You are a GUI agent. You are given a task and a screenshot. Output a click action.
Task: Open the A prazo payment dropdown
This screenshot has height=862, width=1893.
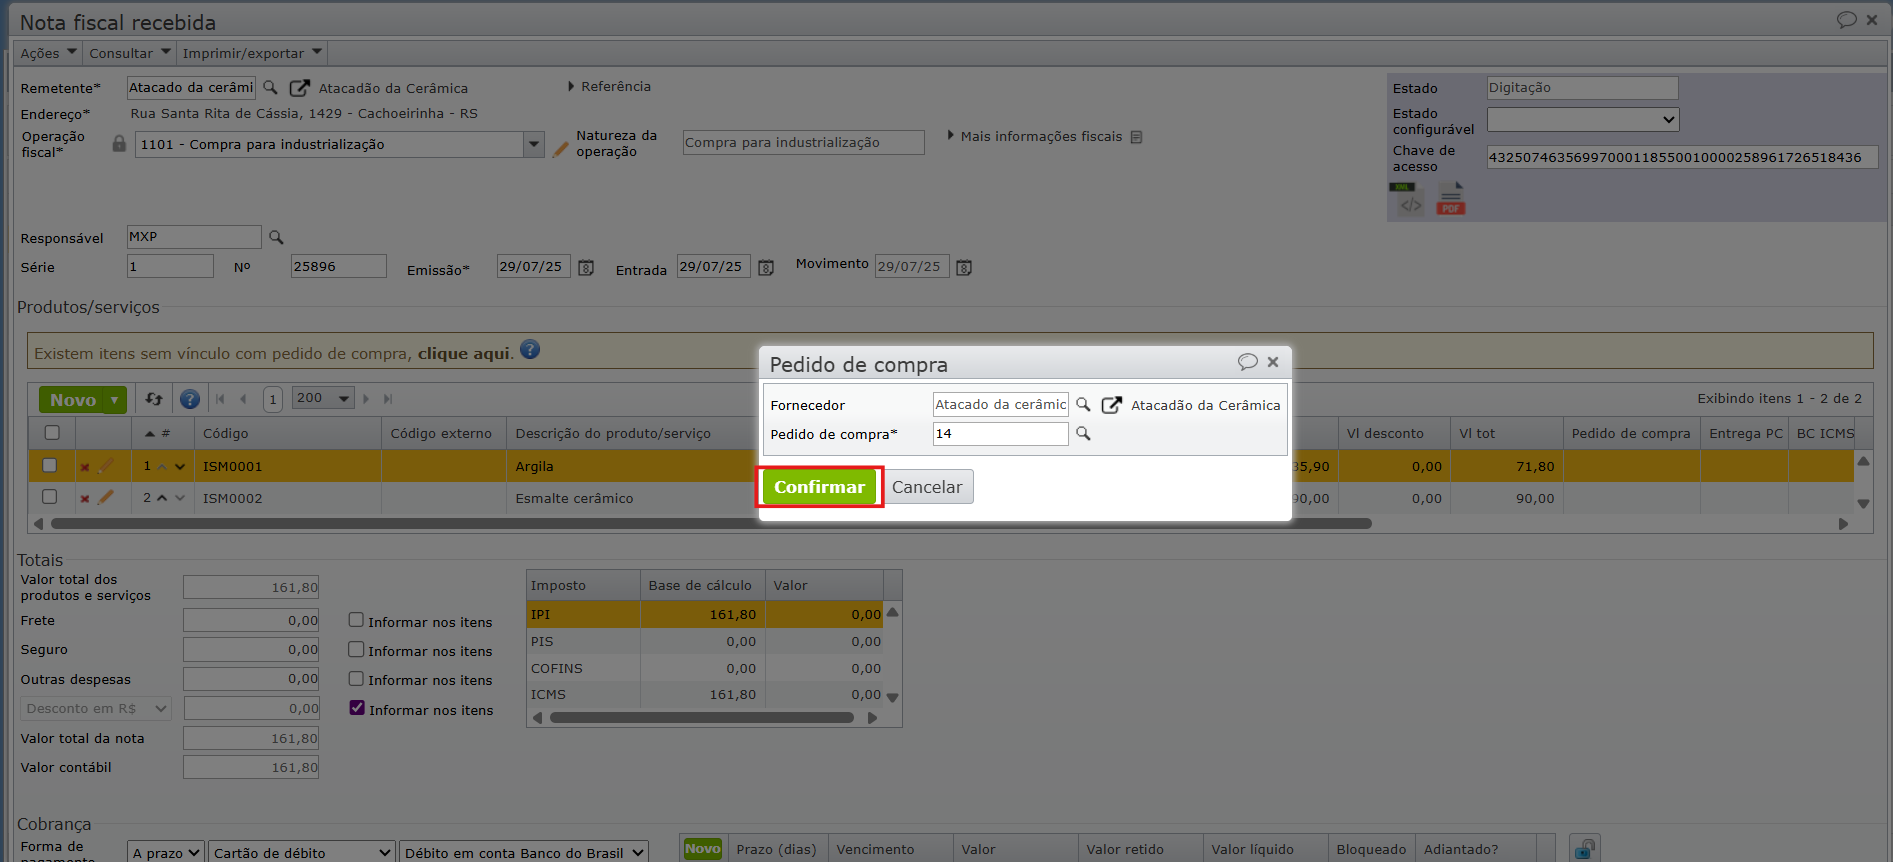click(x=166, y=852)
